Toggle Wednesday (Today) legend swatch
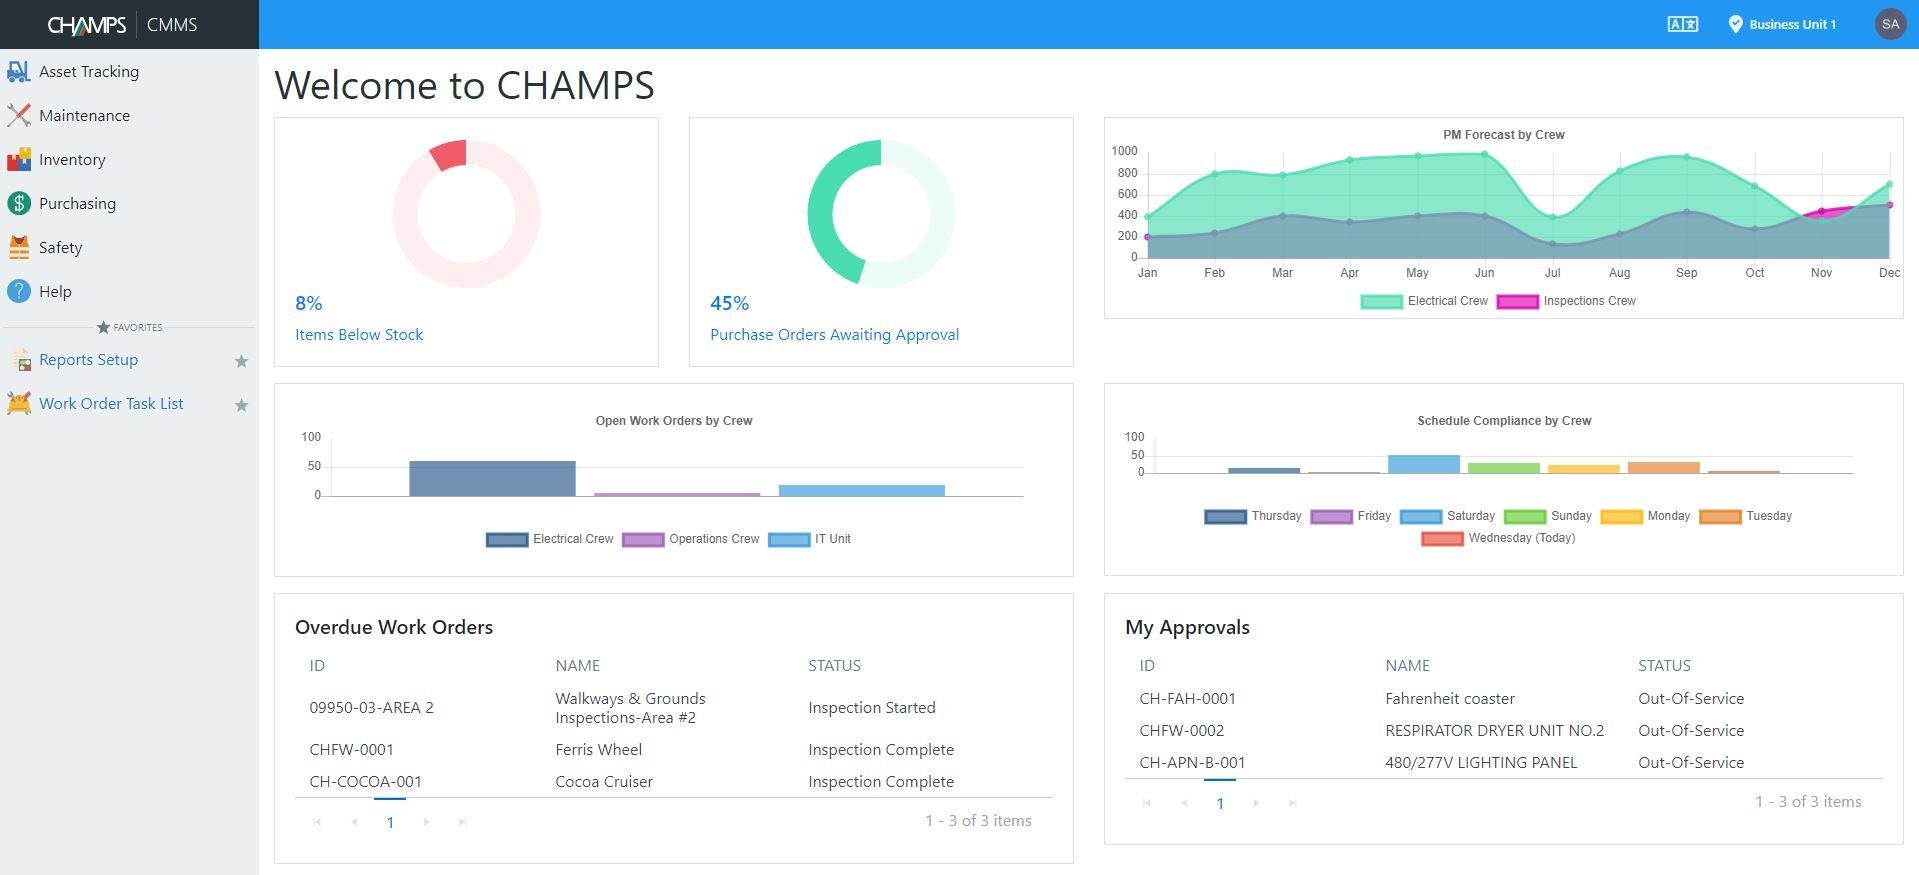The width and height of the screenshot is (1919, 875). [1442, 539]
